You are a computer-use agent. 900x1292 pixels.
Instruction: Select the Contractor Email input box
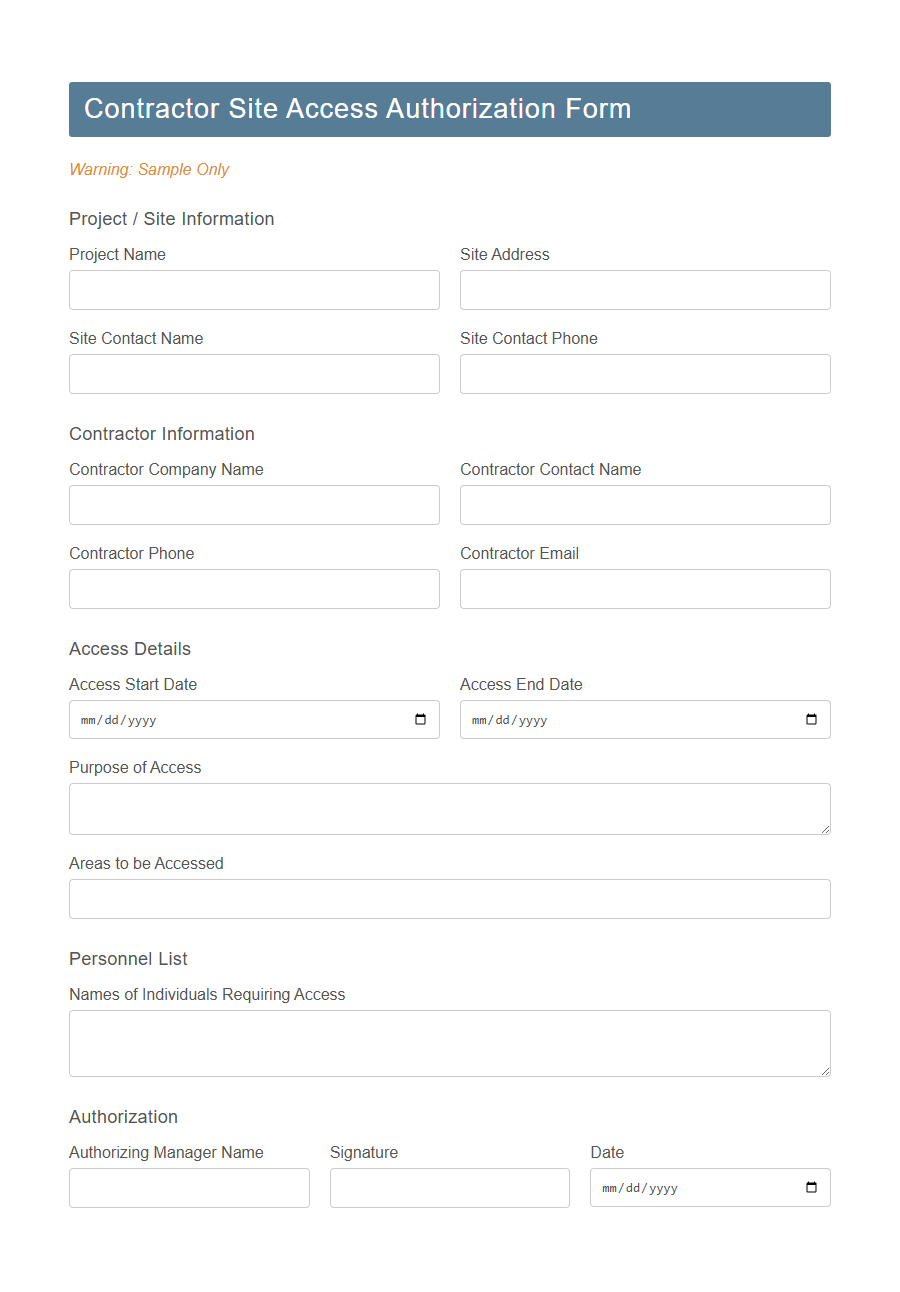point(645,589)
